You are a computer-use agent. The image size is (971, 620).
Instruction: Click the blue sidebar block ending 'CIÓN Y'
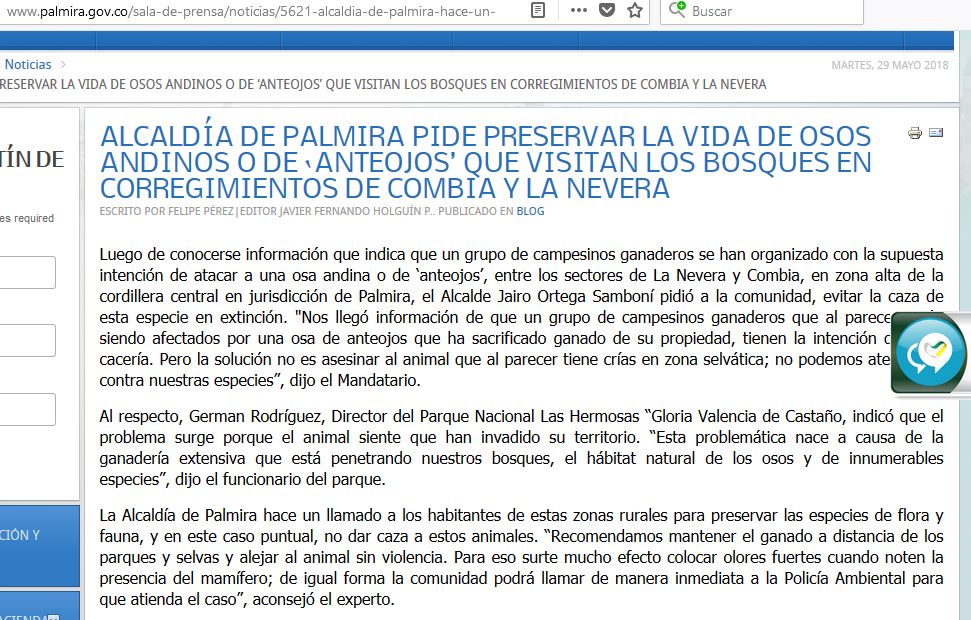click(40, 546)
